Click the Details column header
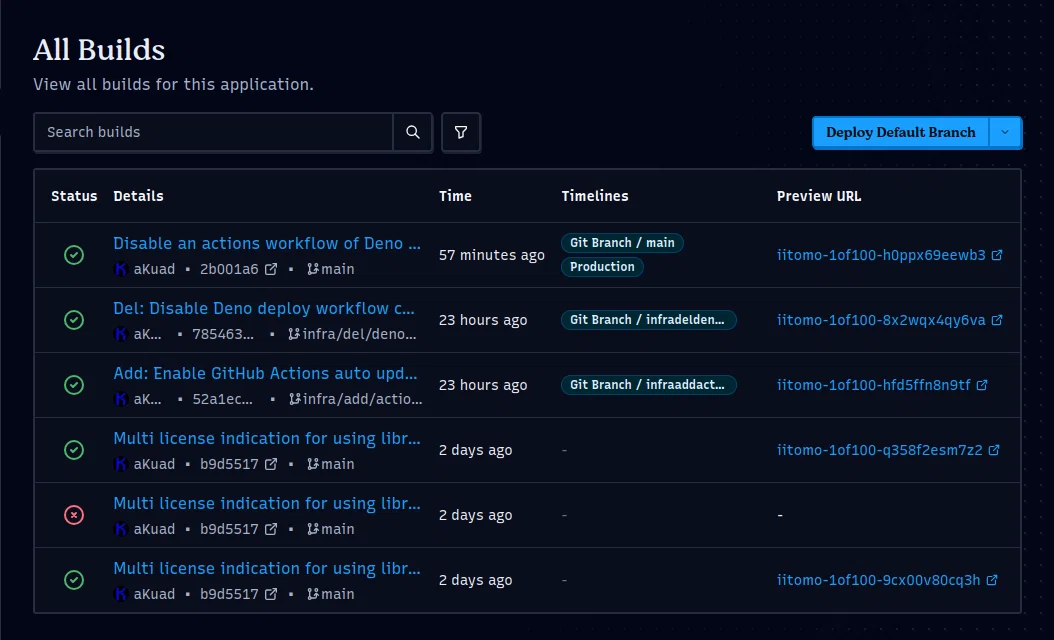1054x640 pixels. 138,196
